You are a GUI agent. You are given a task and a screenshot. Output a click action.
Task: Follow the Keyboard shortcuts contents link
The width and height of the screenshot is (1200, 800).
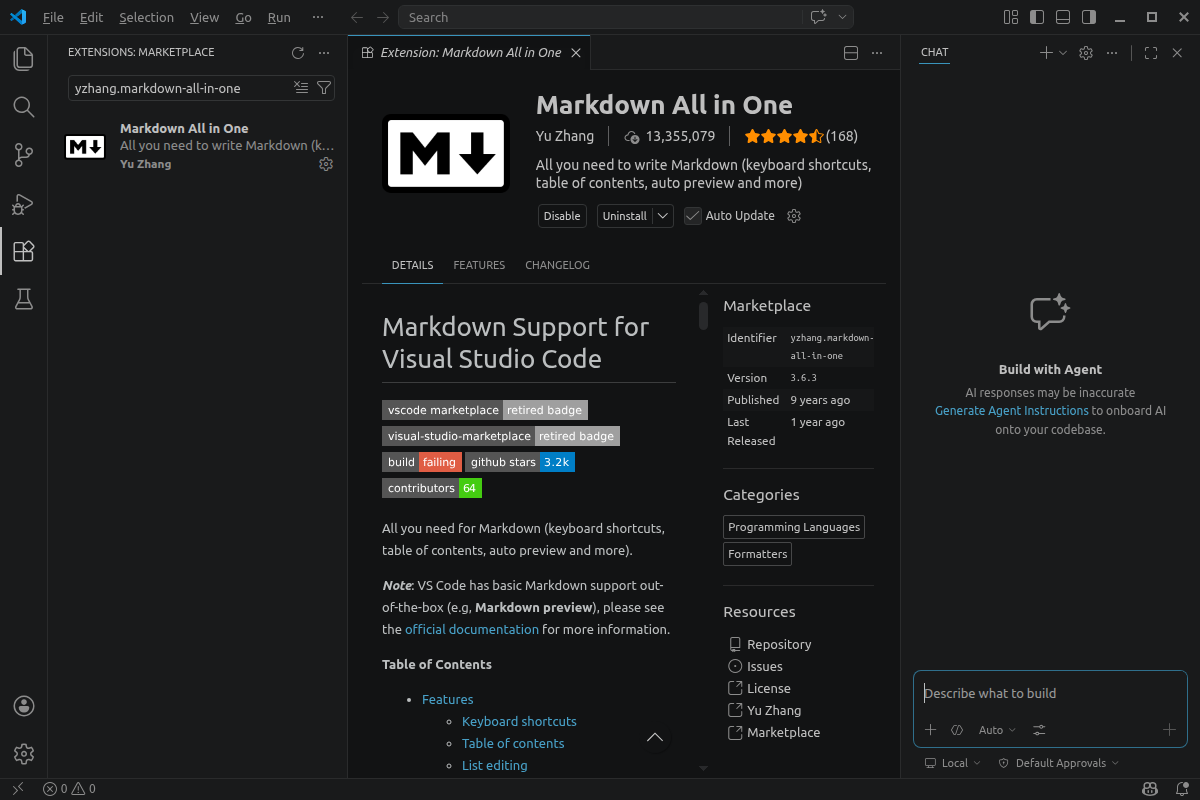pyautogui.click(x=519, y=721)
